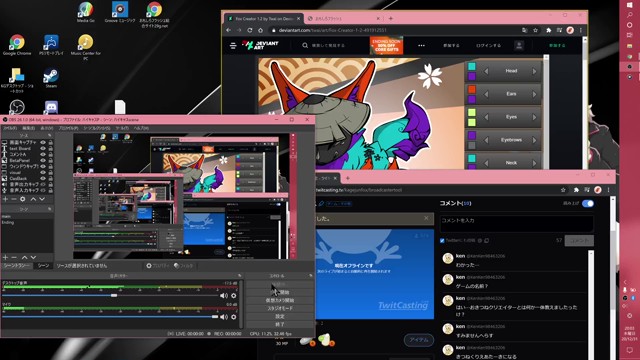Open the Steam desktop shortcut
The height and width of the screenshot is (360, 640).
51,78
